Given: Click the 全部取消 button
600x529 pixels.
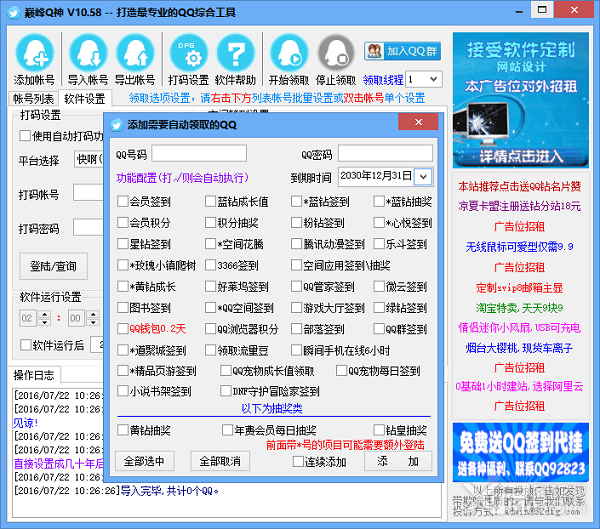Looking at the screenshot, I should (220, 461).
